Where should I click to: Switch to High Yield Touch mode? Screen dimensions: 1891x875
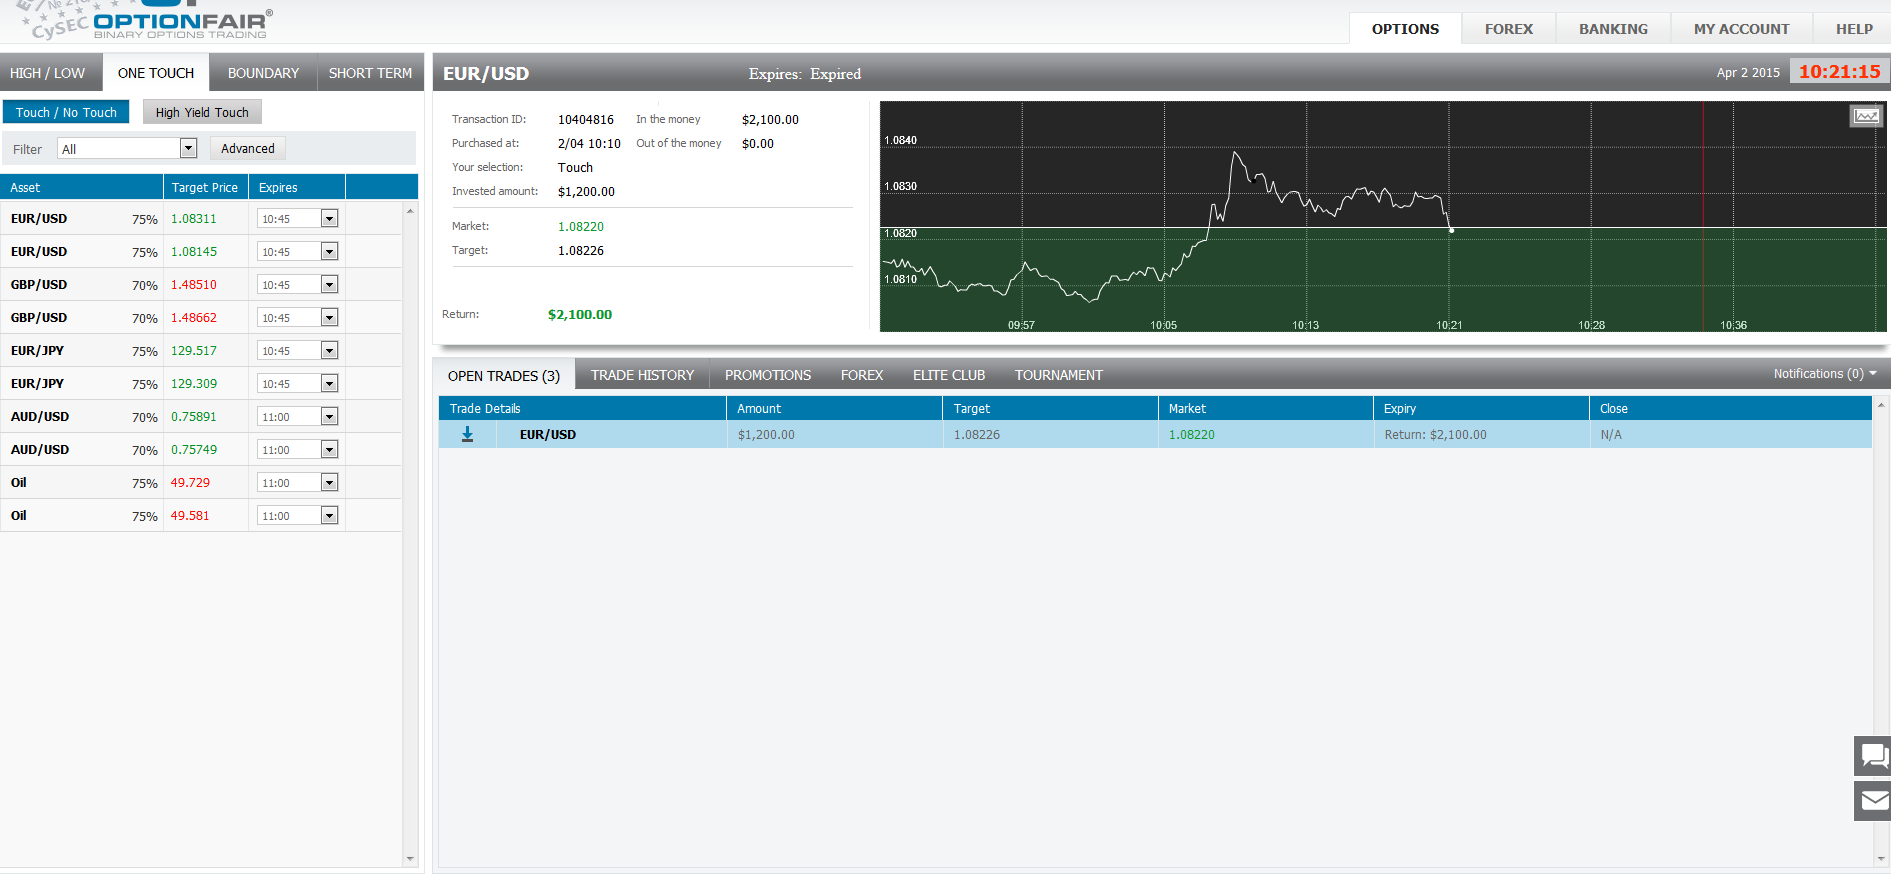tap(202, 113)
